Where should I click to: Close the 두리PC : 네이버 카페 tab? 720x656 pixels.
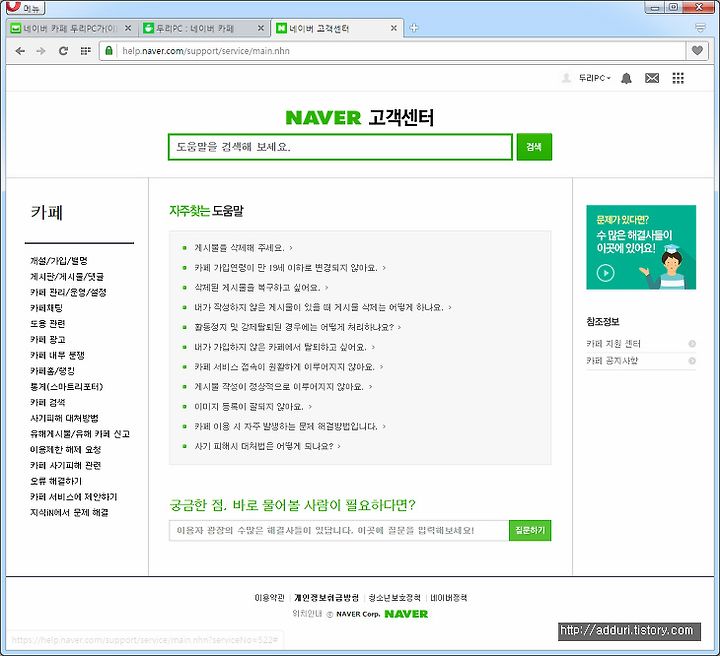(x=261, y=28)
